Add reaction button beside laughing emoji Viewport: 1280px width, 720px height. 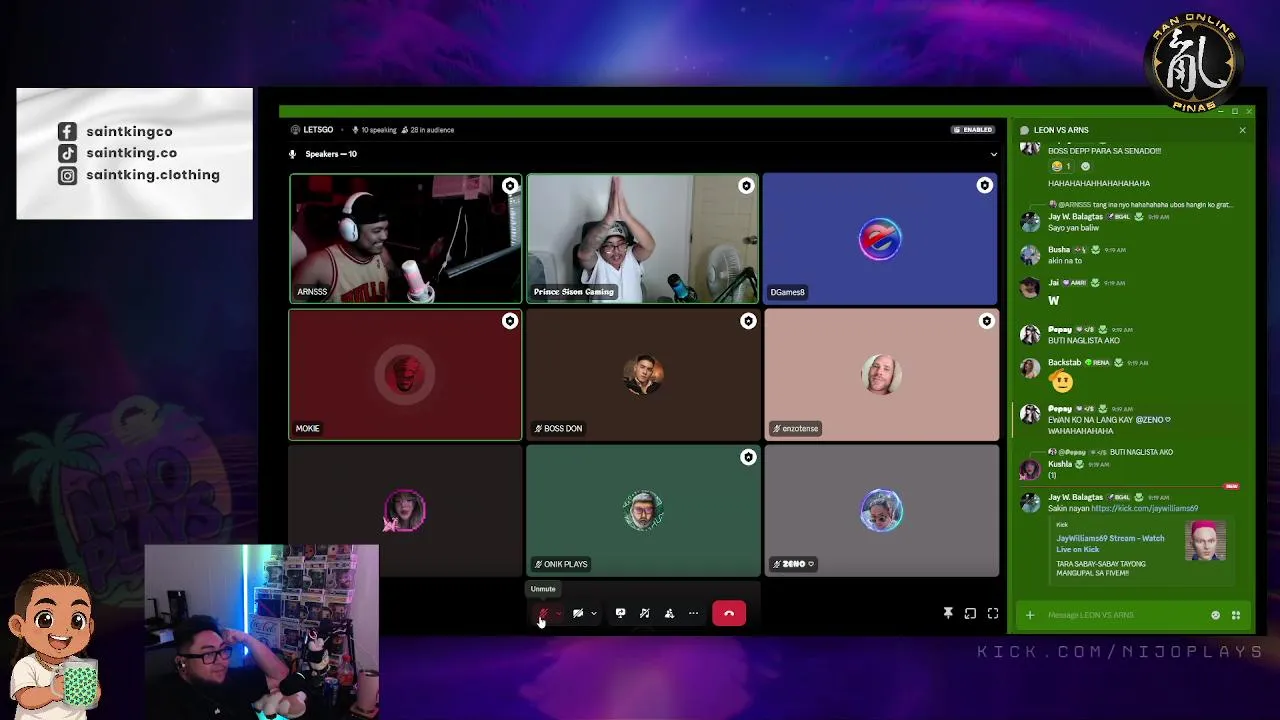click(x=1086, y=166)
